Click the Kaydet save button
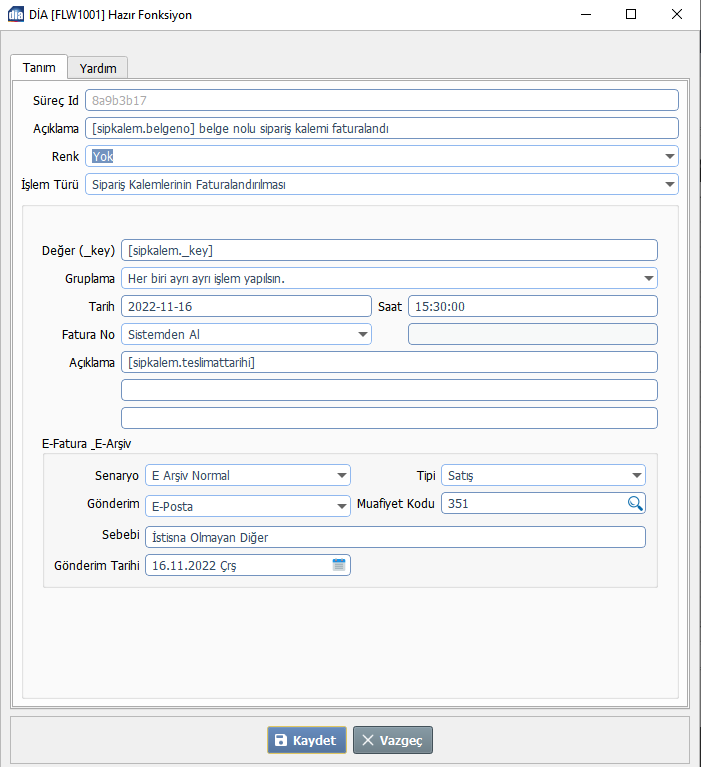 click(x=307, y=740)
